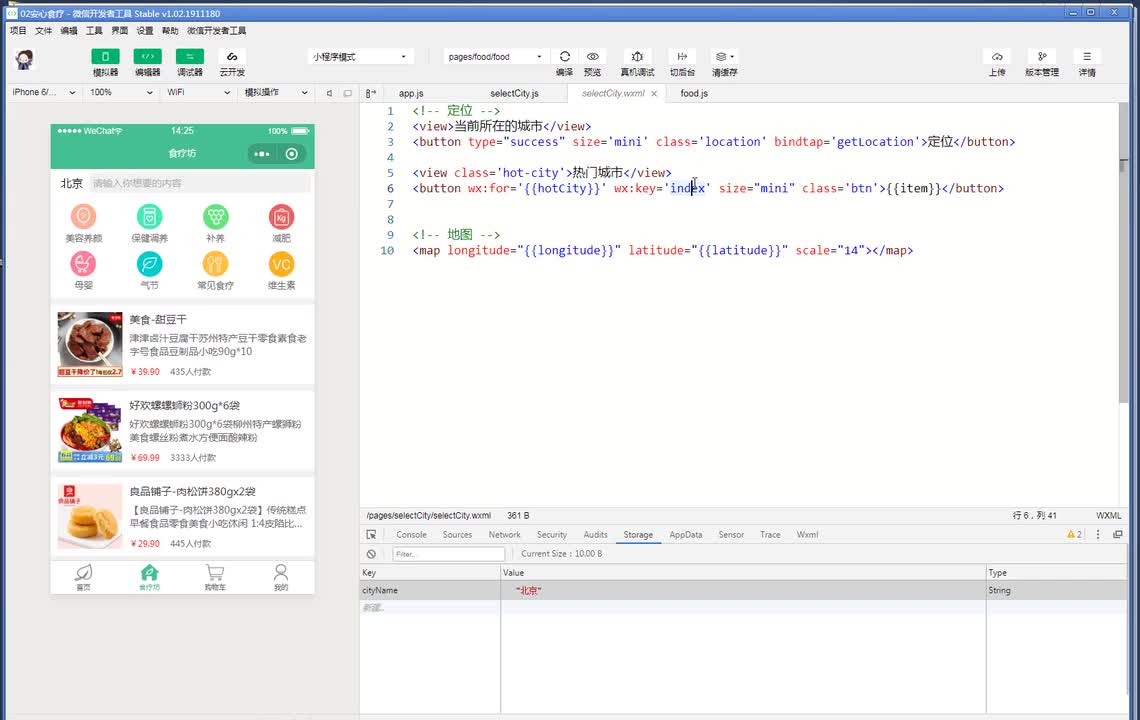Open the 工具 menu in menu bar

[94, 31]
